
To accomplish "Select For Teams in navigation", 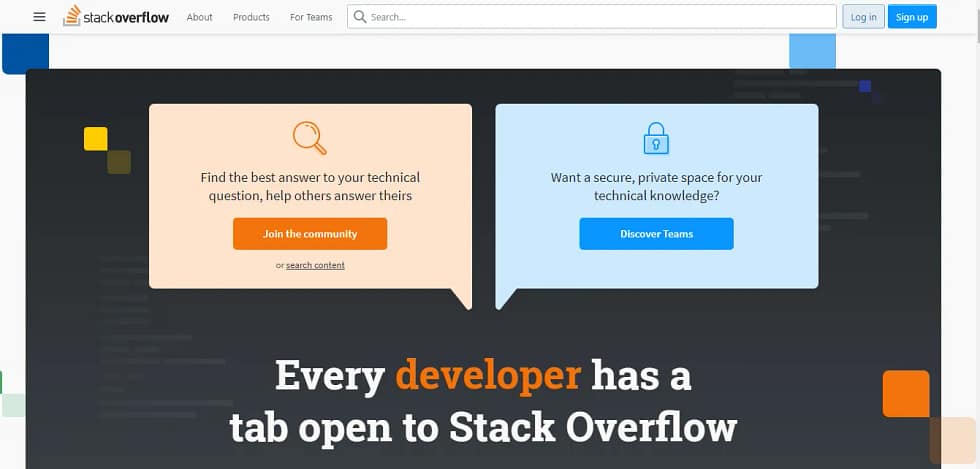I will tap(311, 17).
